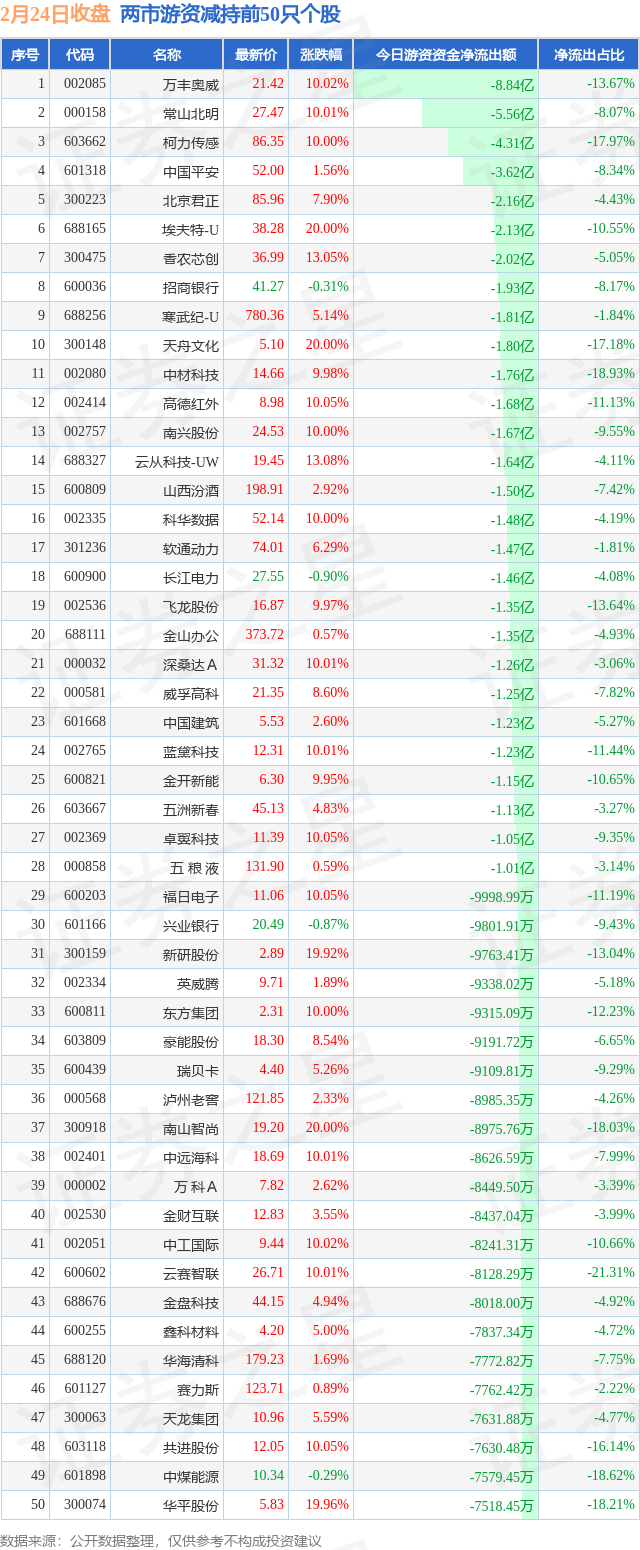The height and width of the screenshot is (1550, 640).
Task: Click stock name 泸州老窖
Action: 191,1099
